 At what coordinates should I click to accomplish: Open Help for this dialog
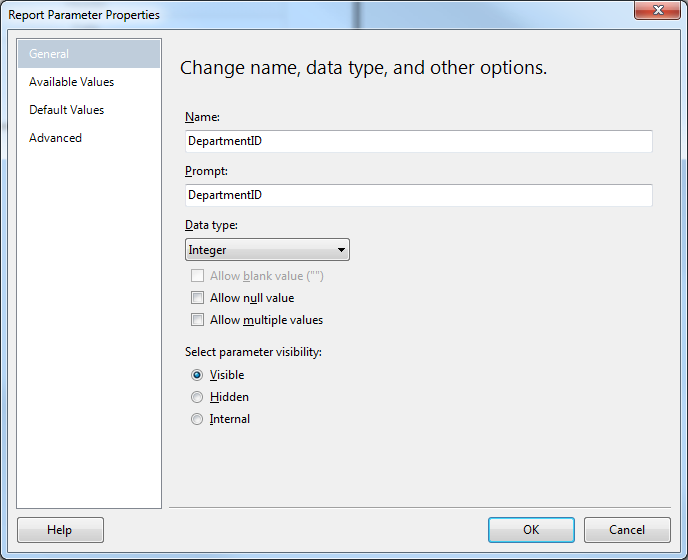click(61, 530)
